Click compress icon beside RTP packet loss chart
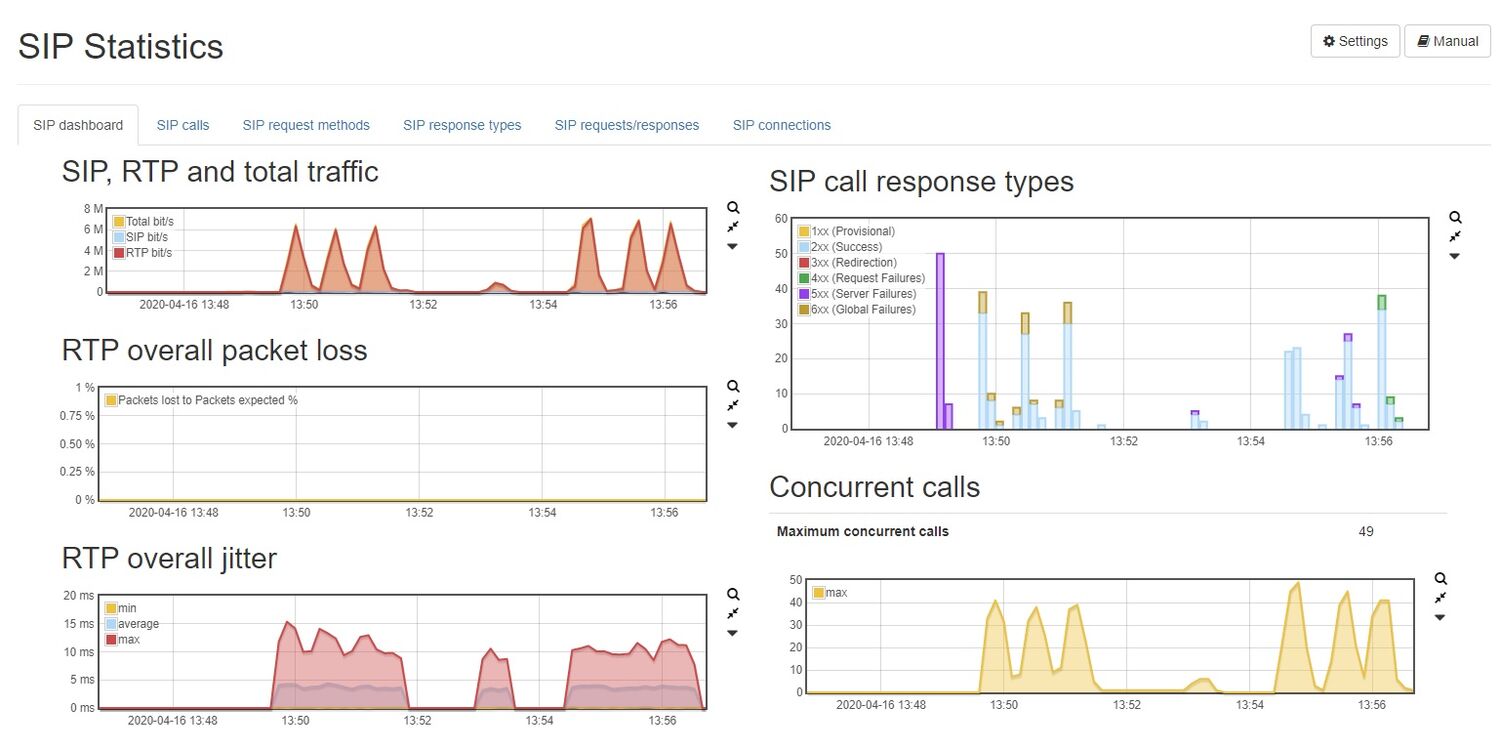Viewport: 1500px width, 749px height. click(x=733, y=405)
